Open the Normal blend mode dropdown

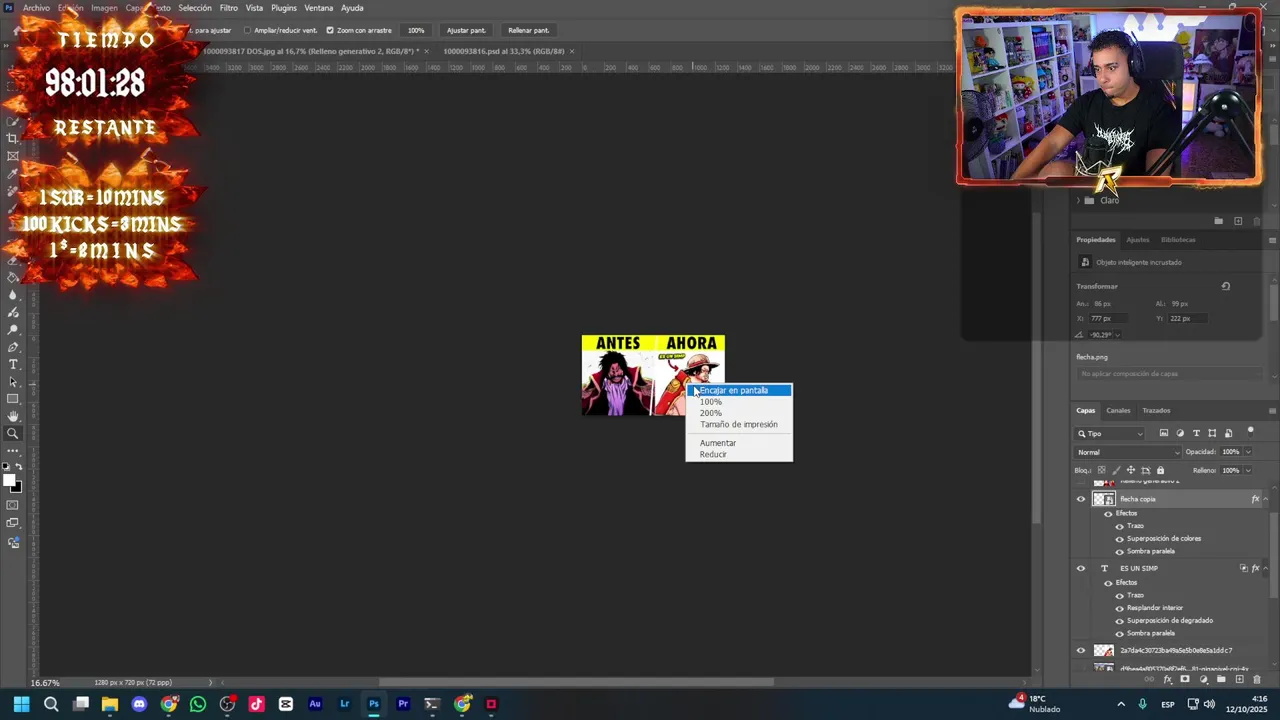point(1128,452)
